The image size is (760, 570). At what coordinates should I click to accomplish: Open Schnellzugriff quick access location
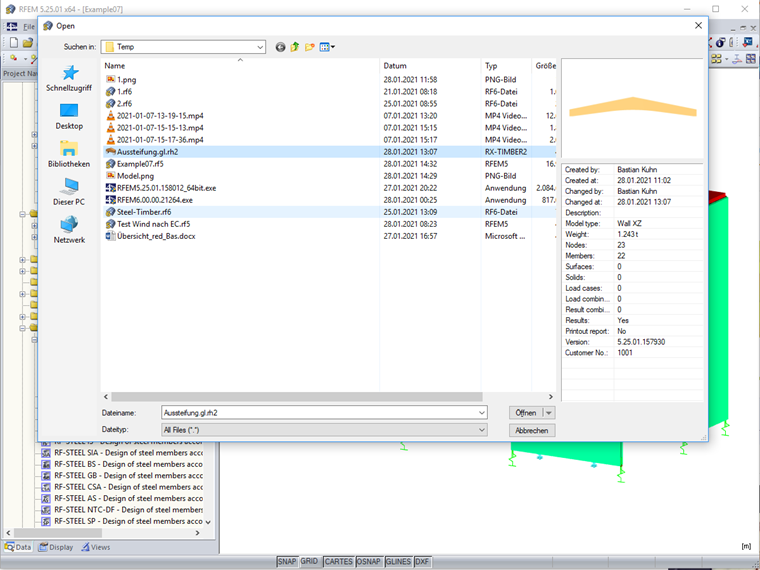pyautogui.click(x=69, y=79)
